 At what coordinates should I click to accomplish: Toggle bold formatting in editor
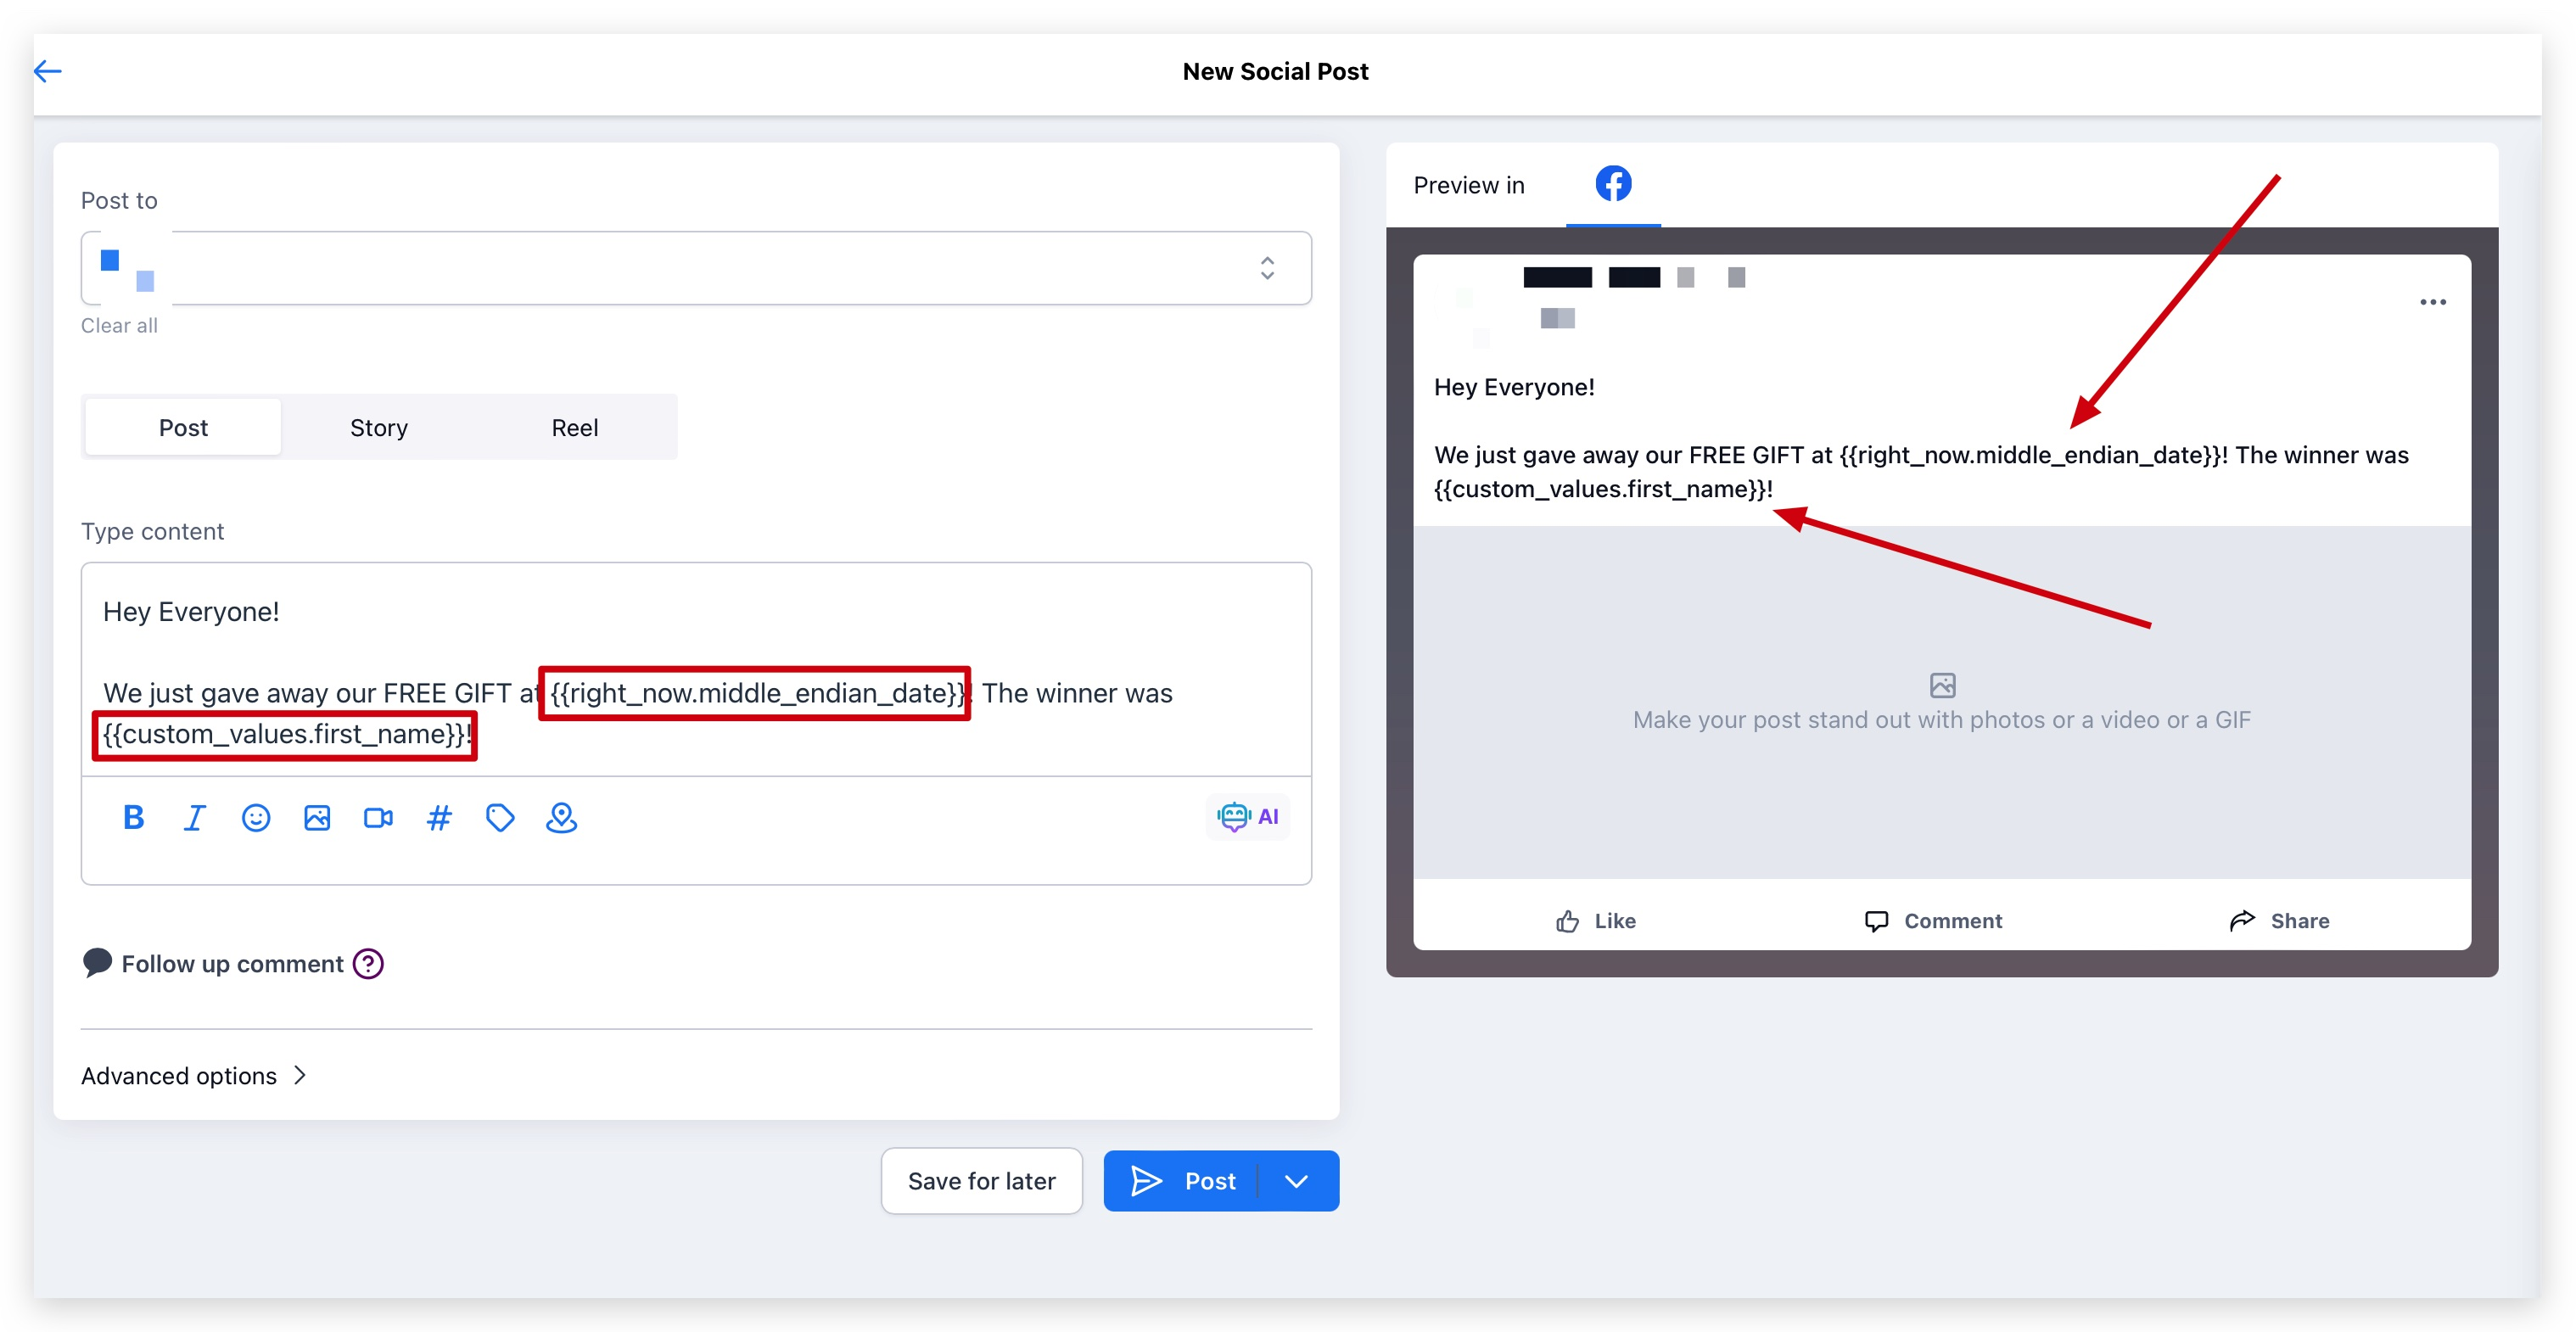click(x=133, y=817)
